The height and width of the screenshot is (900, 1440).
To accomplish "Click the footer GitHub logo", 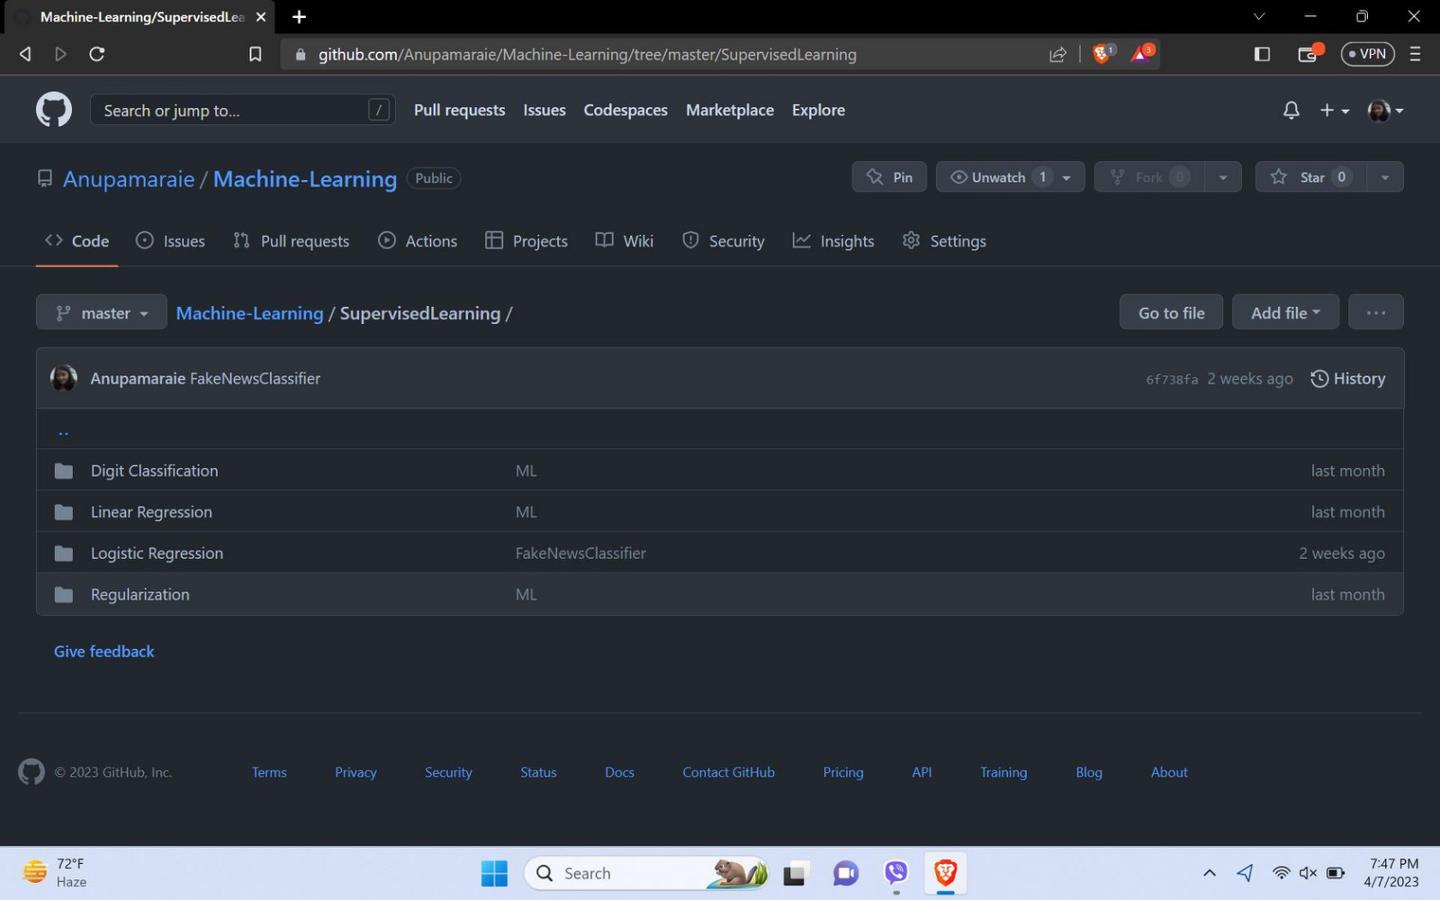I will pos(31,772).
